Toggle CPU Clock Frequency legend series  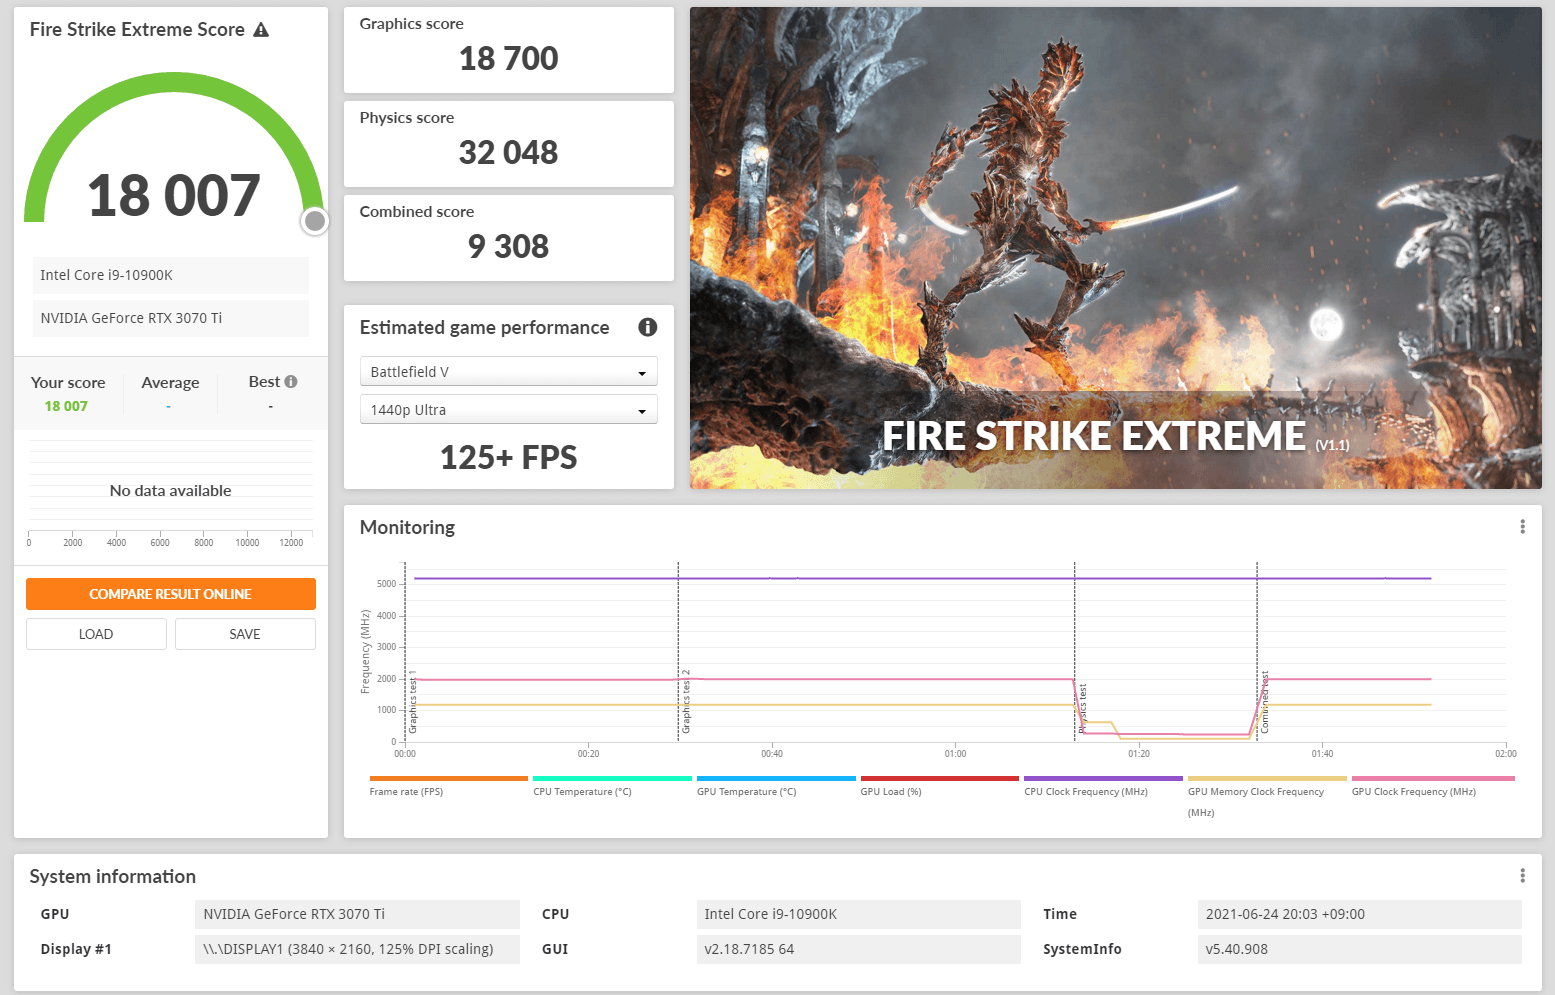[1103, 786]
